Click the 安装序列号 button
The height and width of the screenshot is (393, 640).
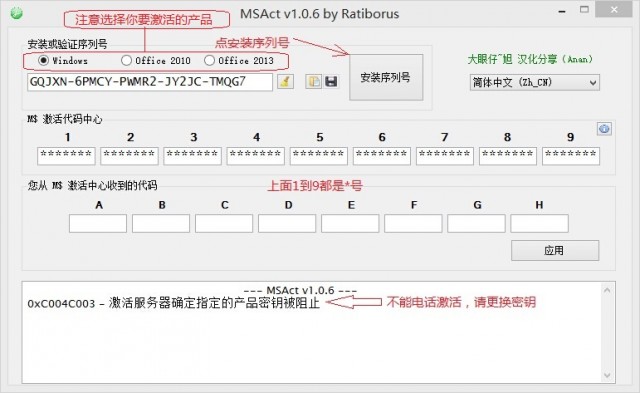(x=386, y=77)
